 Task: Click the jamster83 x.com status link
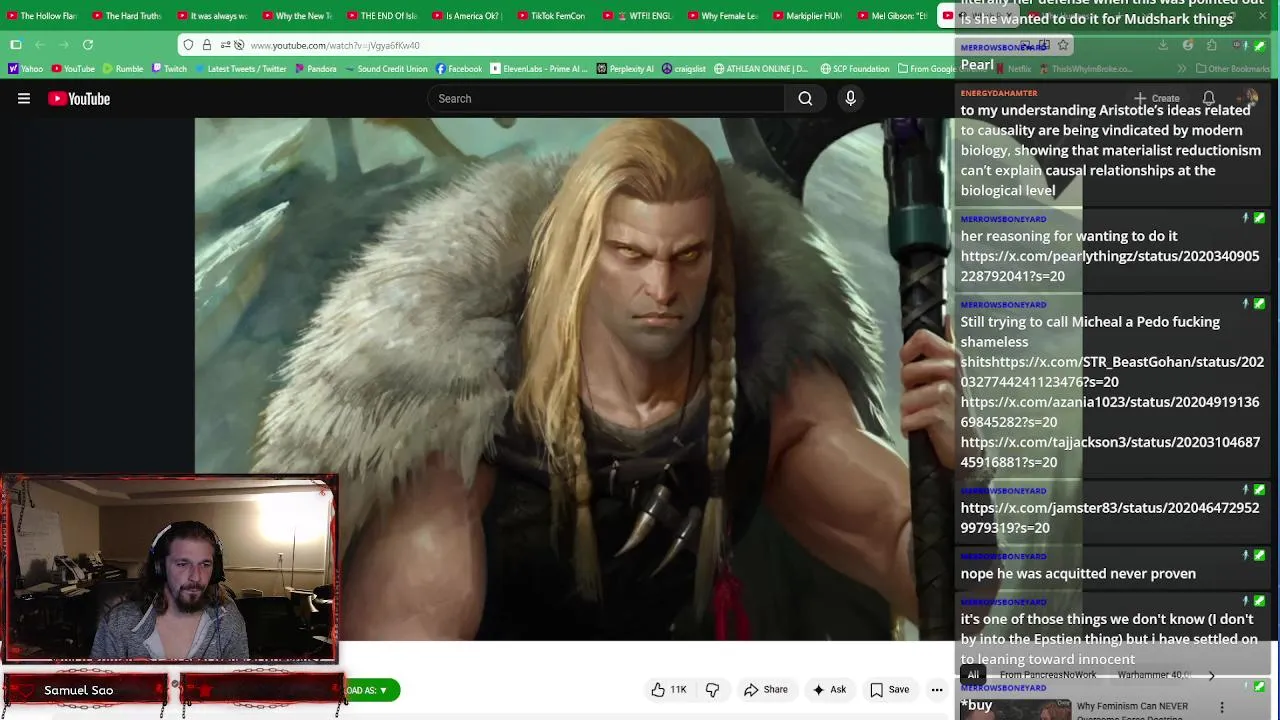point(1110,518)
